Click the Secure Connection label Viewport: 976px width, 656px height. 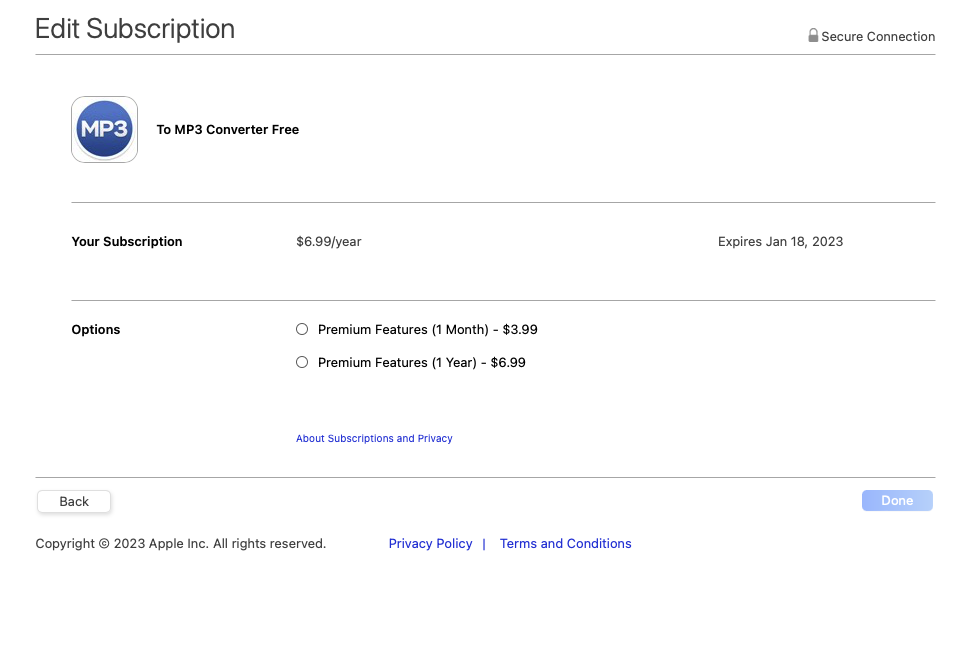point(876,36)
